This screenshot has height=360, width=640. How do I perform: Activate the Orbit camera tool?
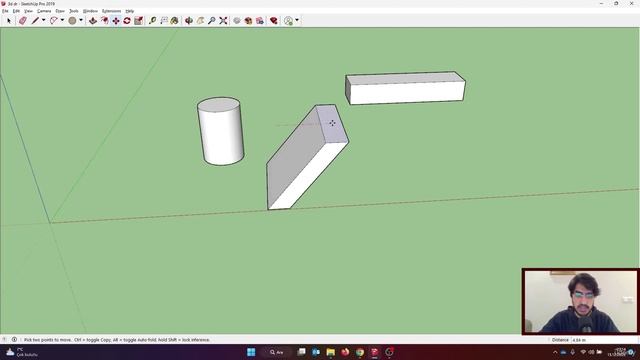click(189, 20)
